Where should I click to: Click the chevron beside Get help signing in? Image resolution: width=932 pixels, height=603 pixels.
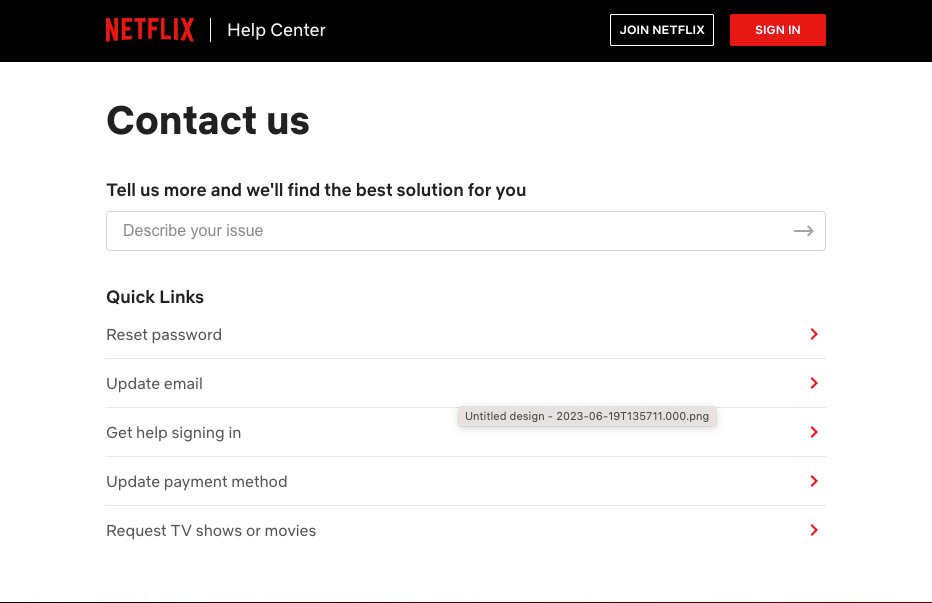[x=814, y=432]
